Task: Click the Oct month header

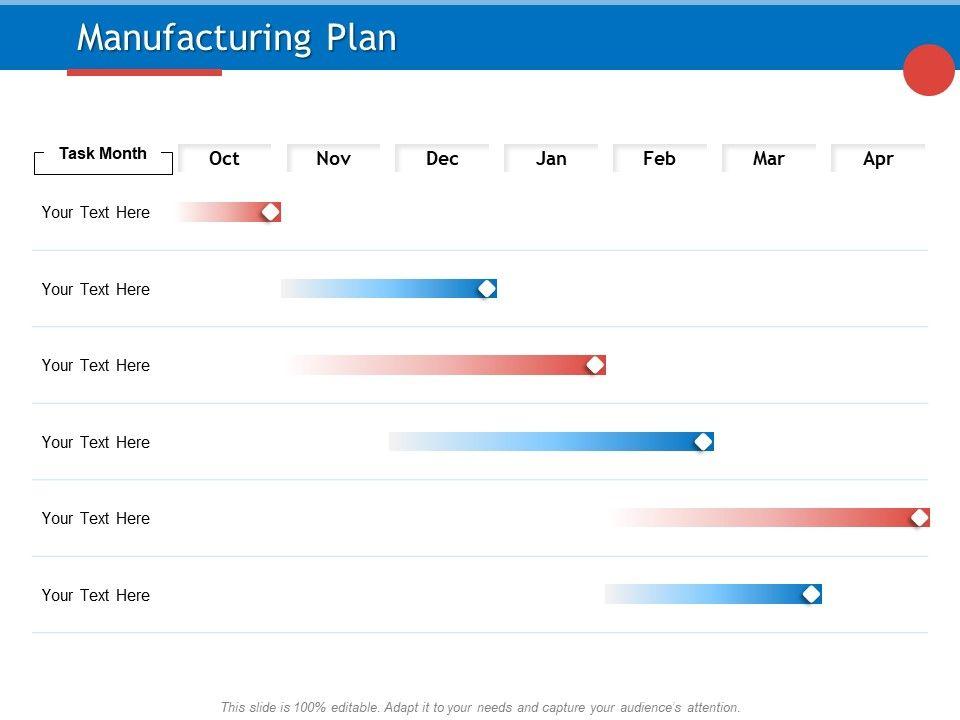Action: [x=225, y=158]
